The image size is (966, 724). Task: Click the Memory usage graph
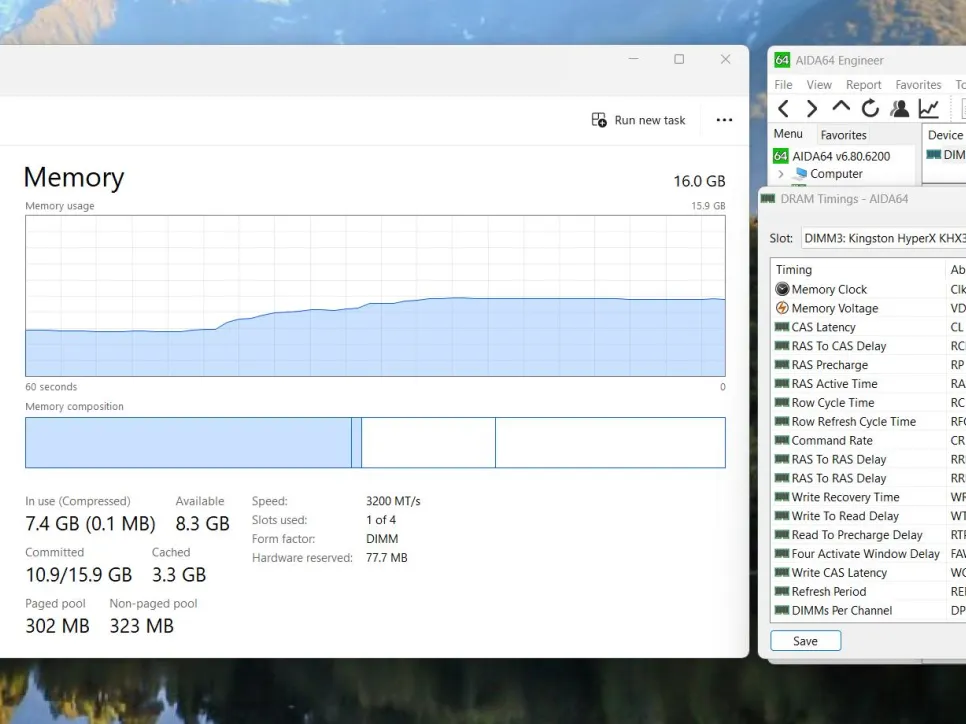375,296
